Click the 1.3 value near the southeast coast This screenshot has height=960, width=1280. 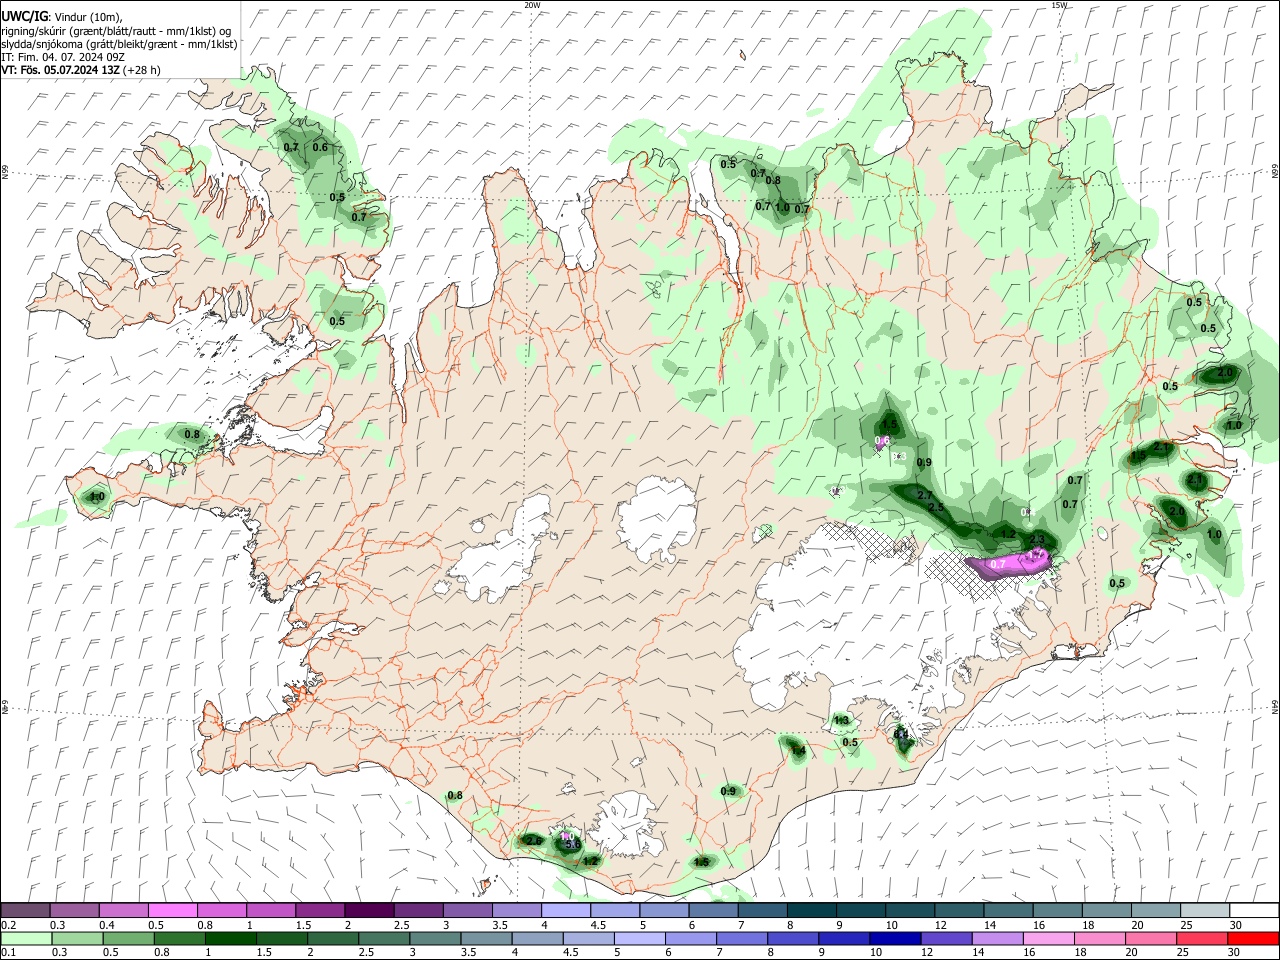tap(841, 721)
